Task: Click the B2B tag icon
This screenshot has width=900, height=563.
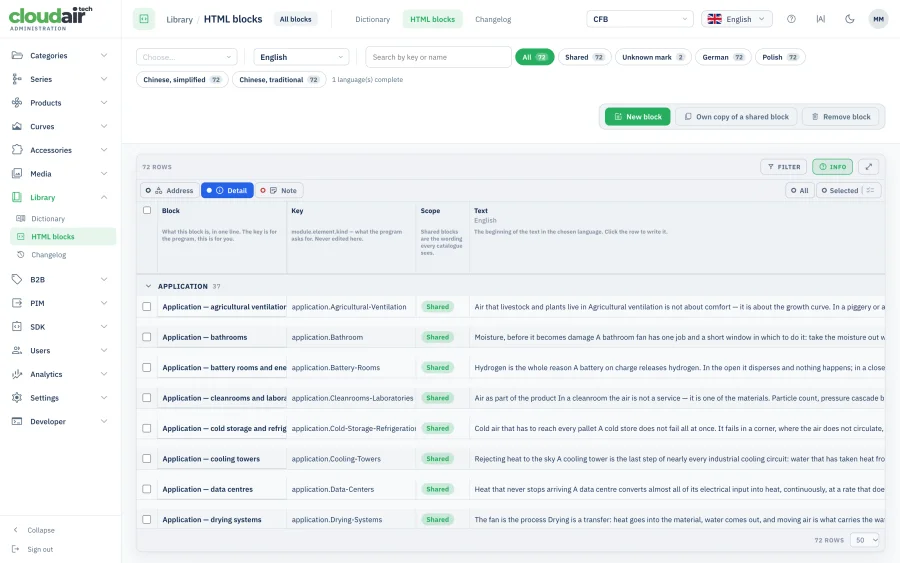Action: pyautogui.click(x=17, y=279)
